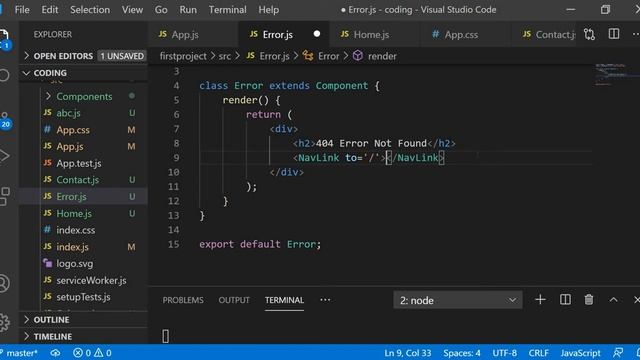
Task: Click unsaved dot on Error.js tab
Action: click(317, 34)
